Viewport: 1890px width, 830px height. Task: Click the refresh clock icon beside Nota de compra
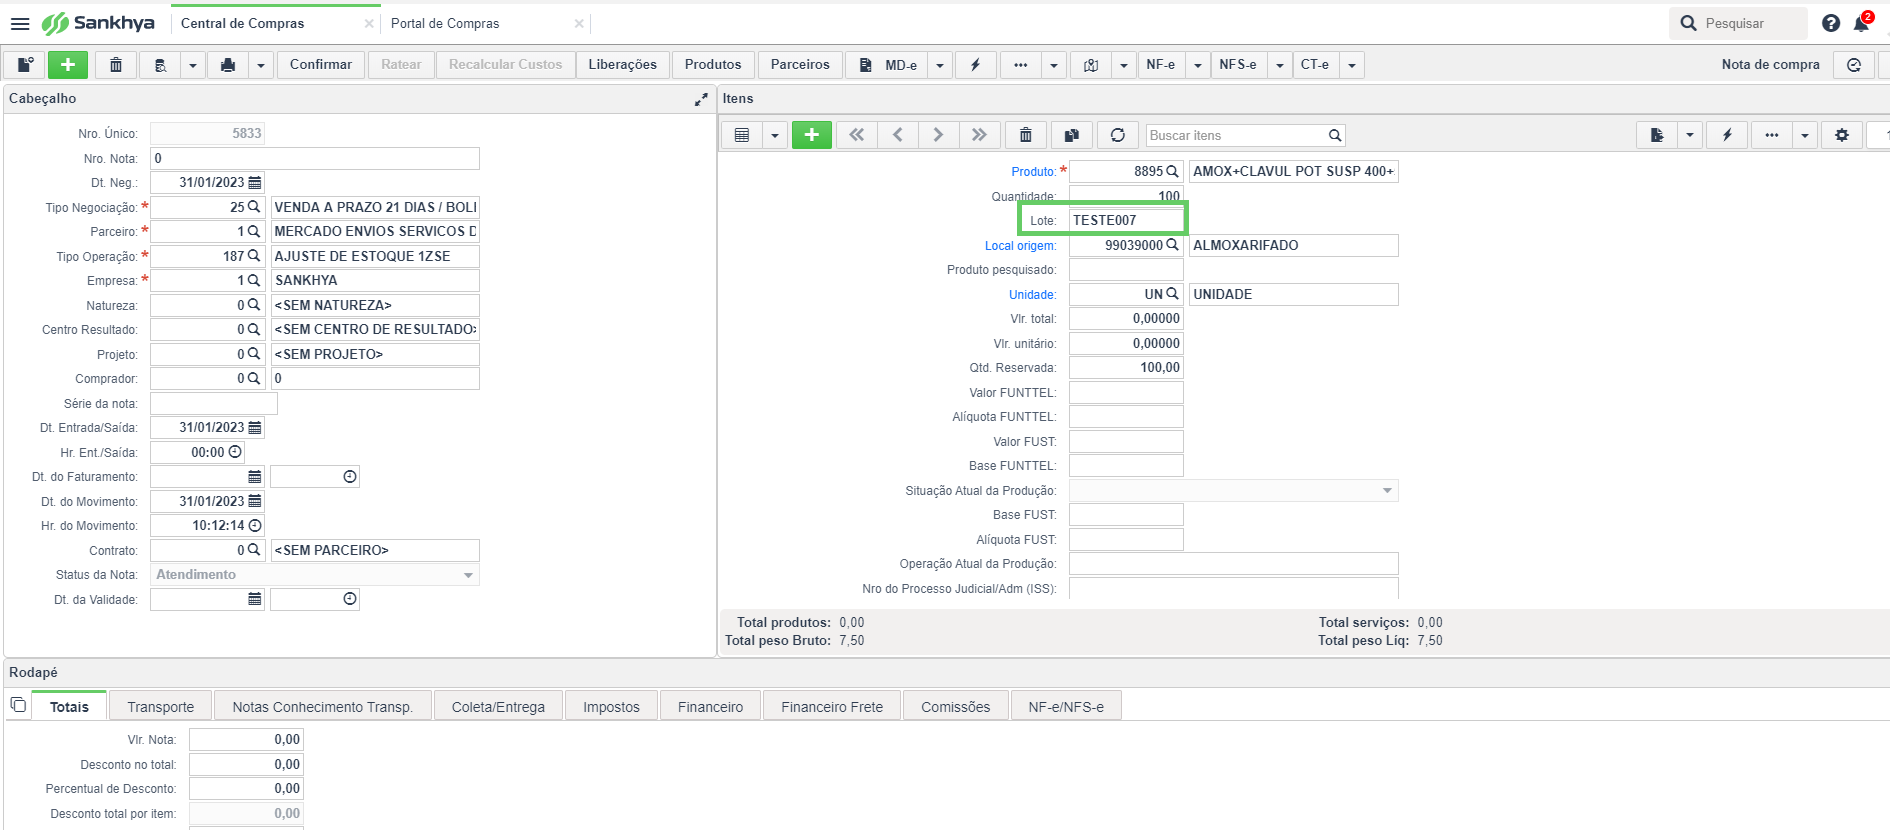click(1854, 64)
